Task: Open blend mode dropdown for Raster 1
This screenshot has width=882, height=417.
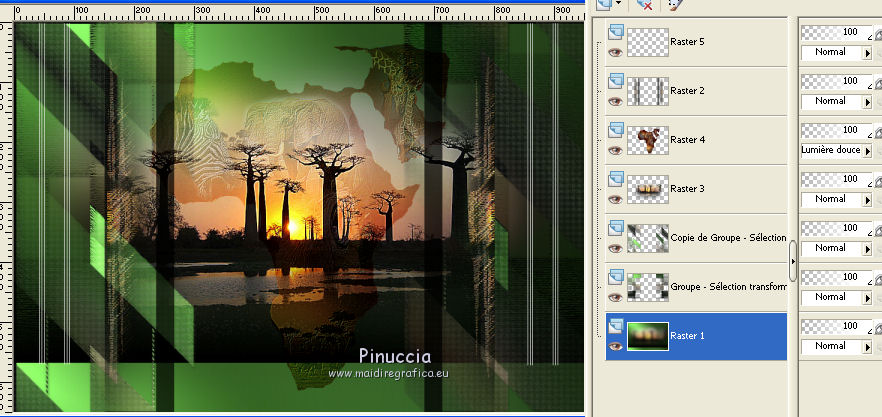Action: tap(867, 347)
